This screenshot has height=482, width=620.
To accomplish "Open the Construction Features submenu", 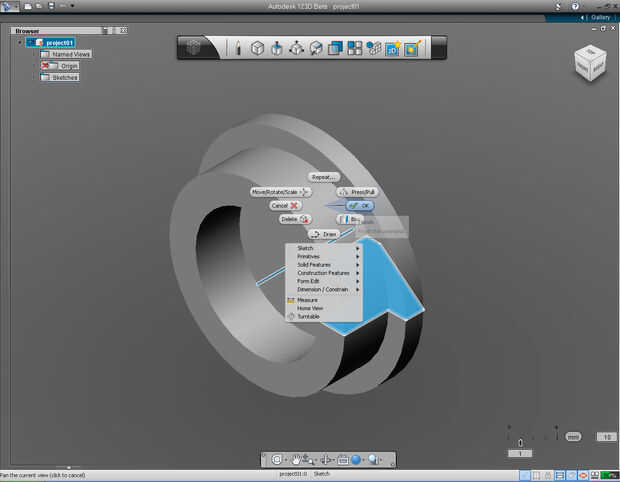I will [324, 273].
